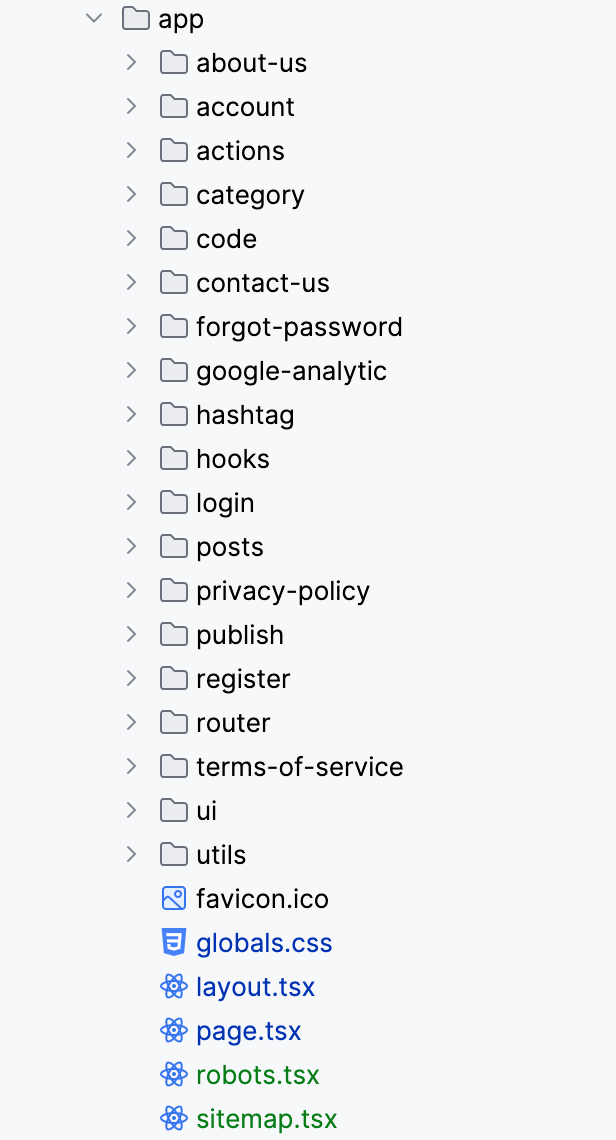This screenshot has height=1140, width=616.
Task: Select the privacy-policy folder name
Action: click(283, 591)
